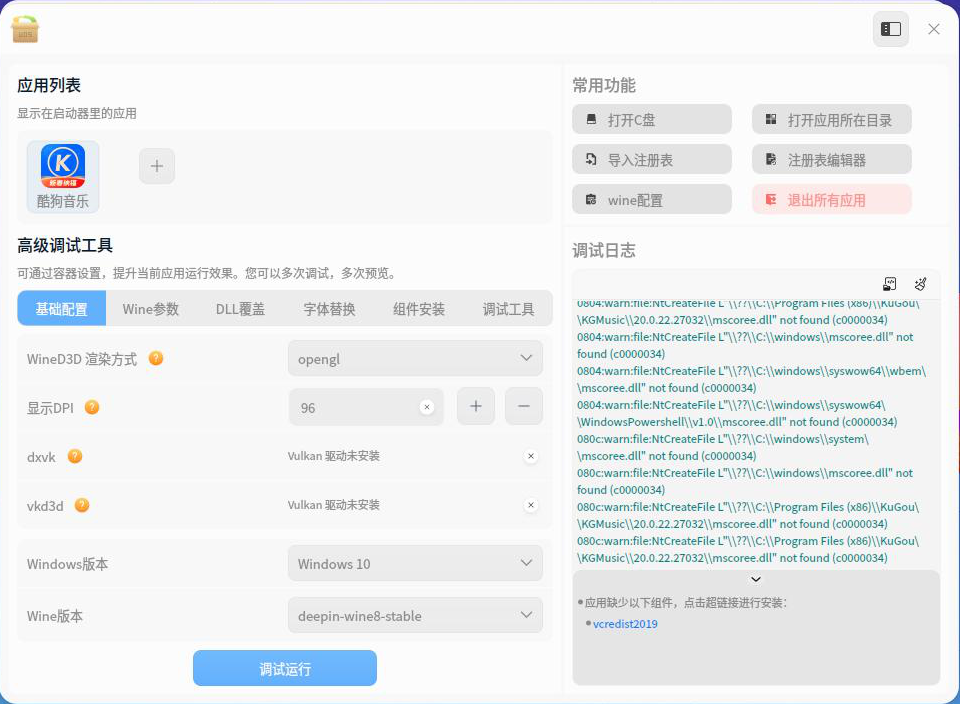This screenshot has width=960, height=704.
Task: Decrease display DPI with minus button
Action: [523, 406]
